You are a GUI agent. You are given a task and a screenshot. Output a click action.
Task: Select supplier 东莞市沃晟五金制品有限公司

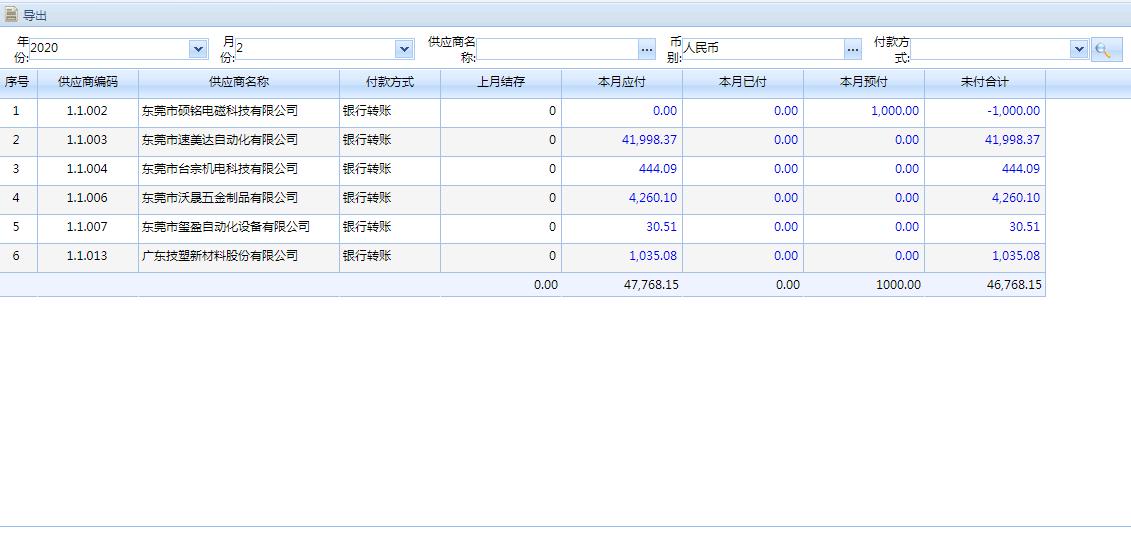220,198
